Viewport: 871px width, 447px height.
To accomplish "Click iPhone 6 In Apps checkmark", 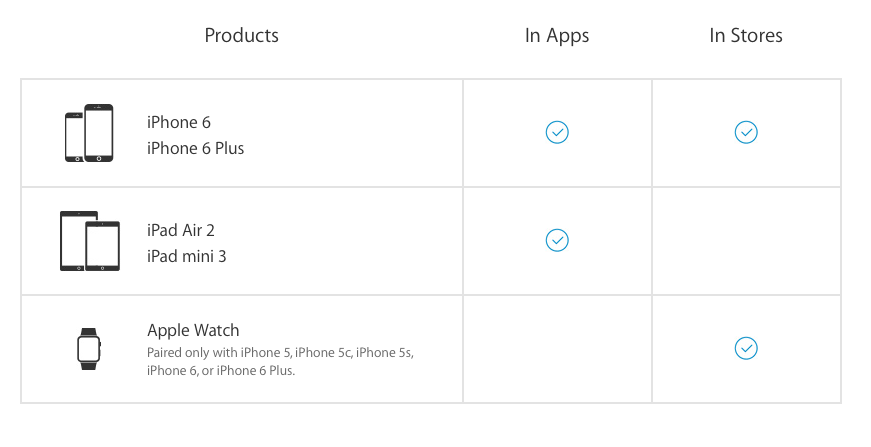I will pos(557,132).
